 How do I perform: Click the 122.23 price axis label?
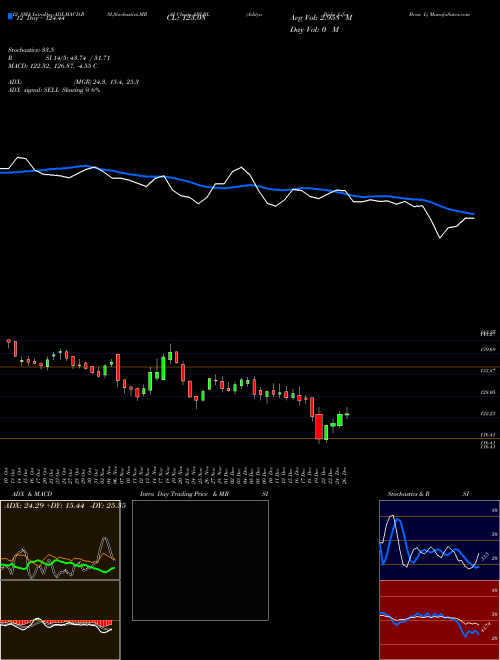coord(487,414)
